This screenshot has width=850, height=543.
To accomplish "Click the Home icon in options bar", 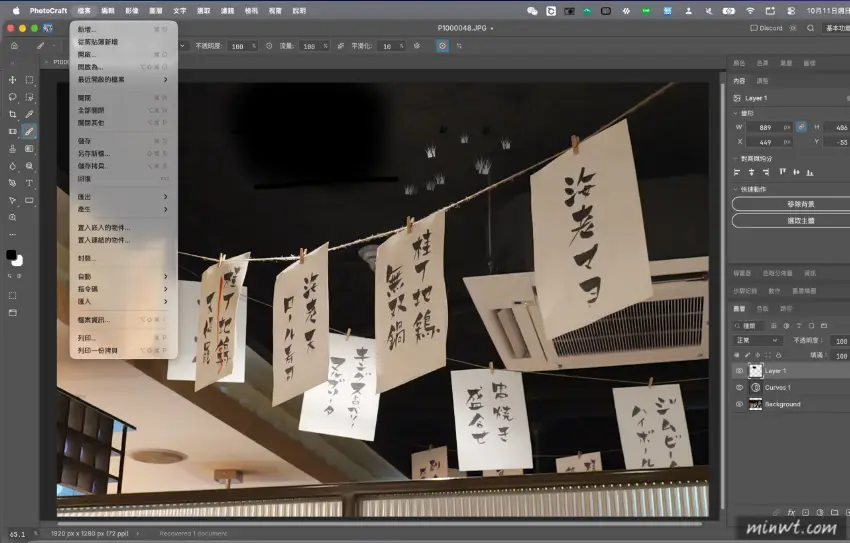I will click(x=15, y=46).
